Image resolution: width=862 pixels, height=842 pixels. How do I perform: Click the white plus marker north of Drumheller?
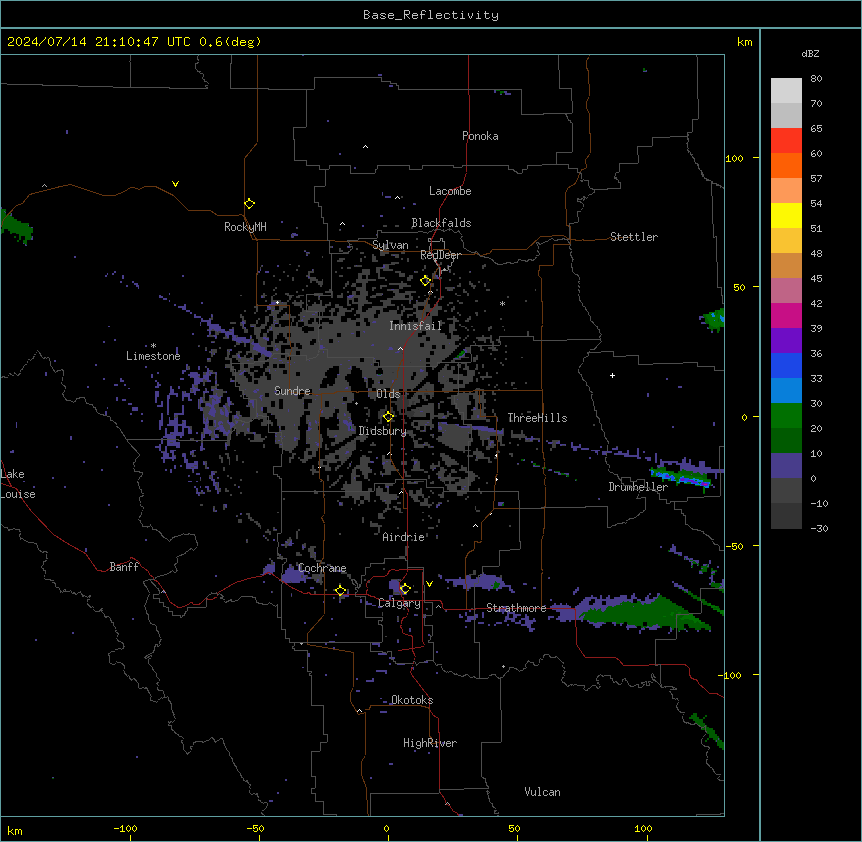click(x=612, y=375)
